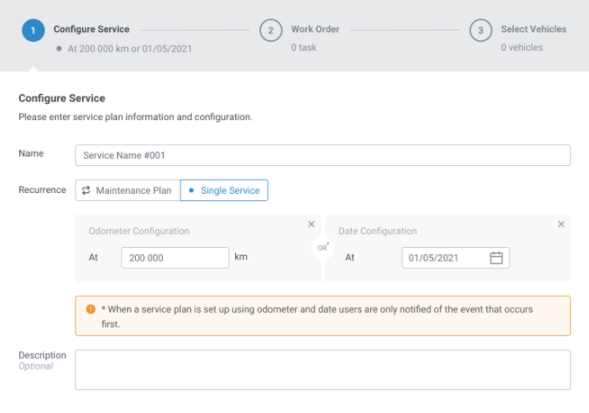Remove the Date Configuration panel
Viewport: 589px width, 413px height.
tap(561, 224)
